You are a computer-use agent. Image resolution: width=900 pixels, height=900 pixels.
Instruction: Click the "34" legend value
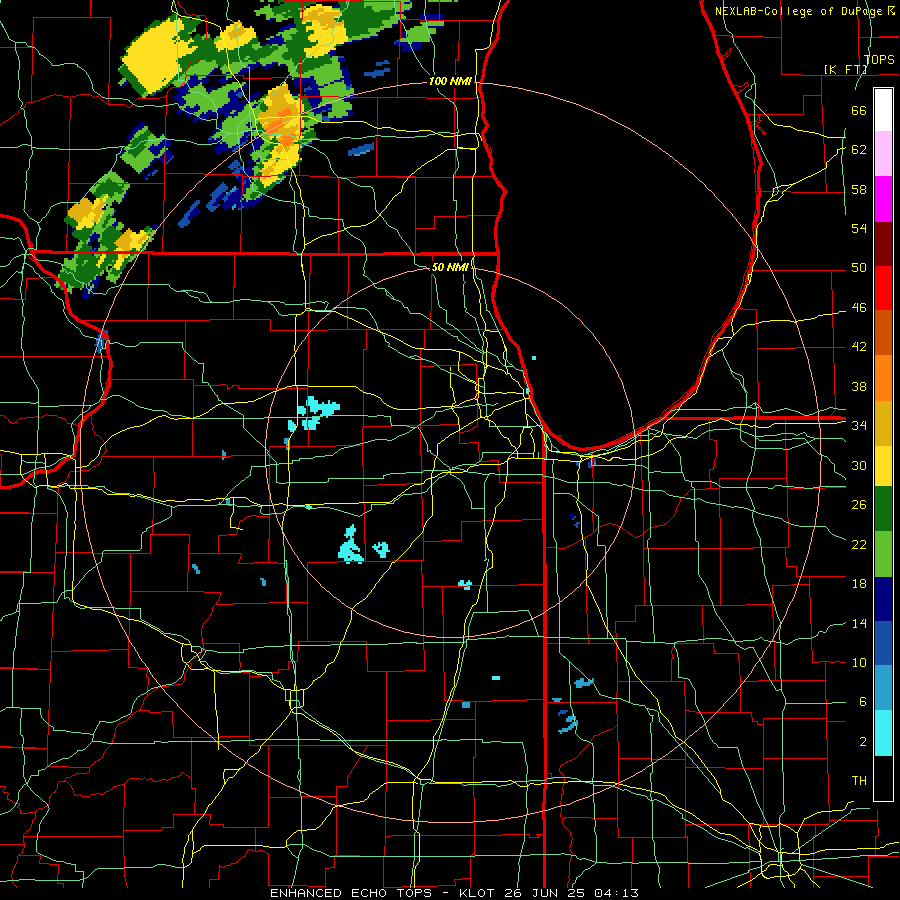pos(859,426)
